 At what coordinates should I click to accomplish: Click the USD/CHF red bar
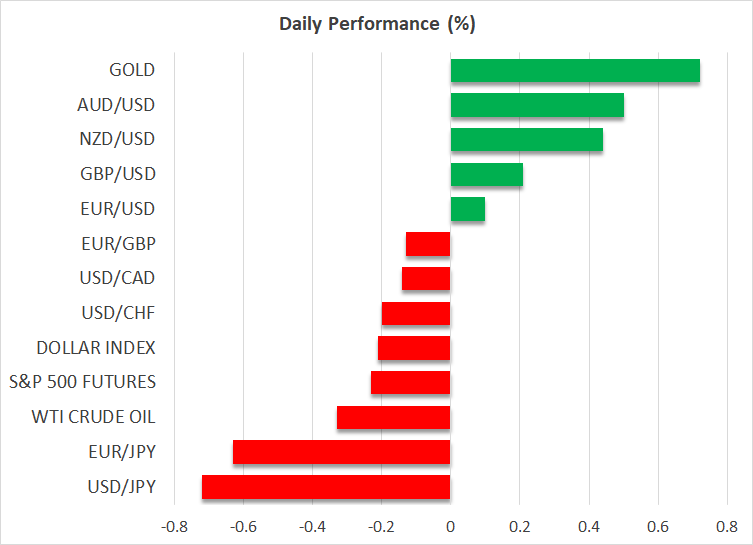click(x=416, y=313)
